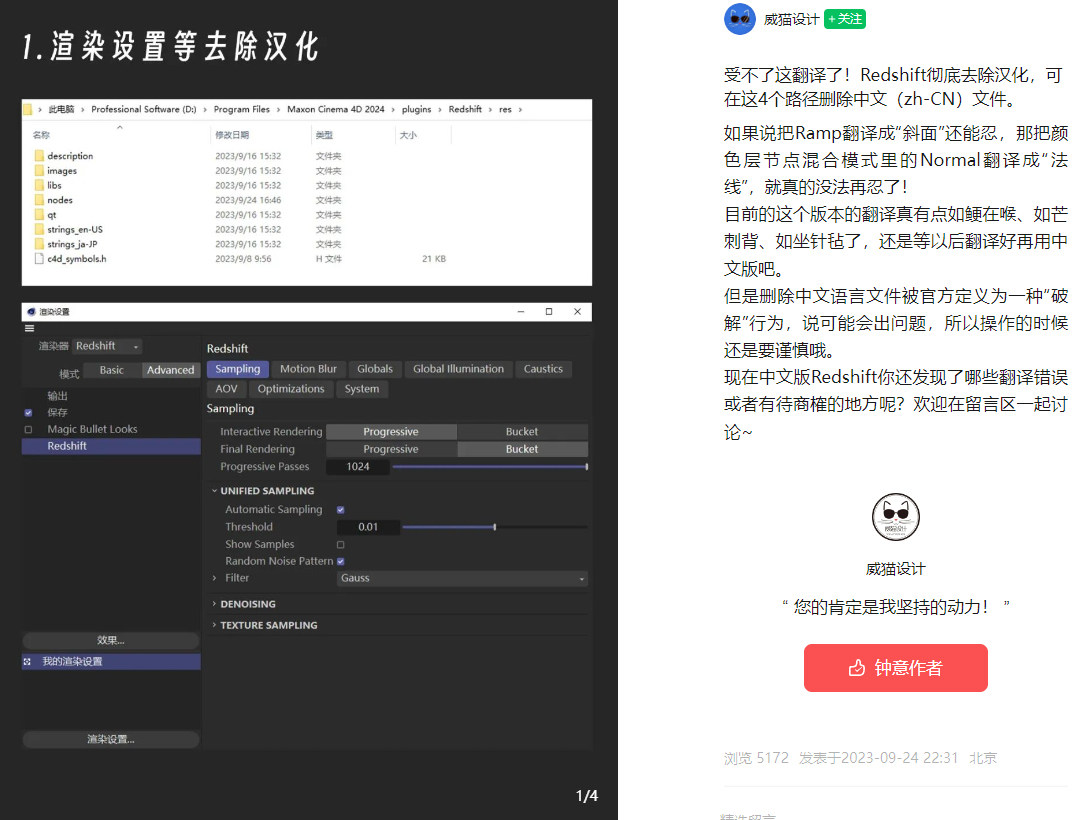Image resolution: width=1088 pixels, height=820 pixels.
Task: Click the Cinema 4D icon in the title bar
Action: pos(31,311)
